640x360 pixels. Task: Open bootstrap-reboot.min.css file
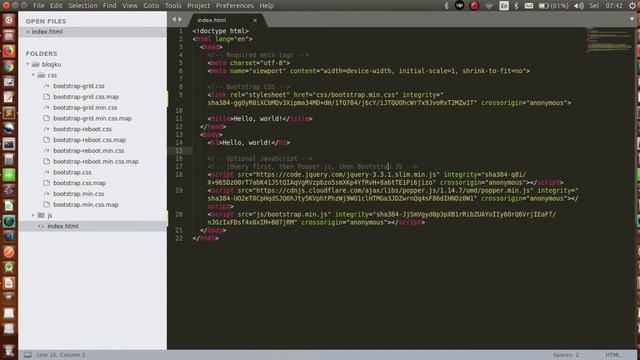point(89,151)
